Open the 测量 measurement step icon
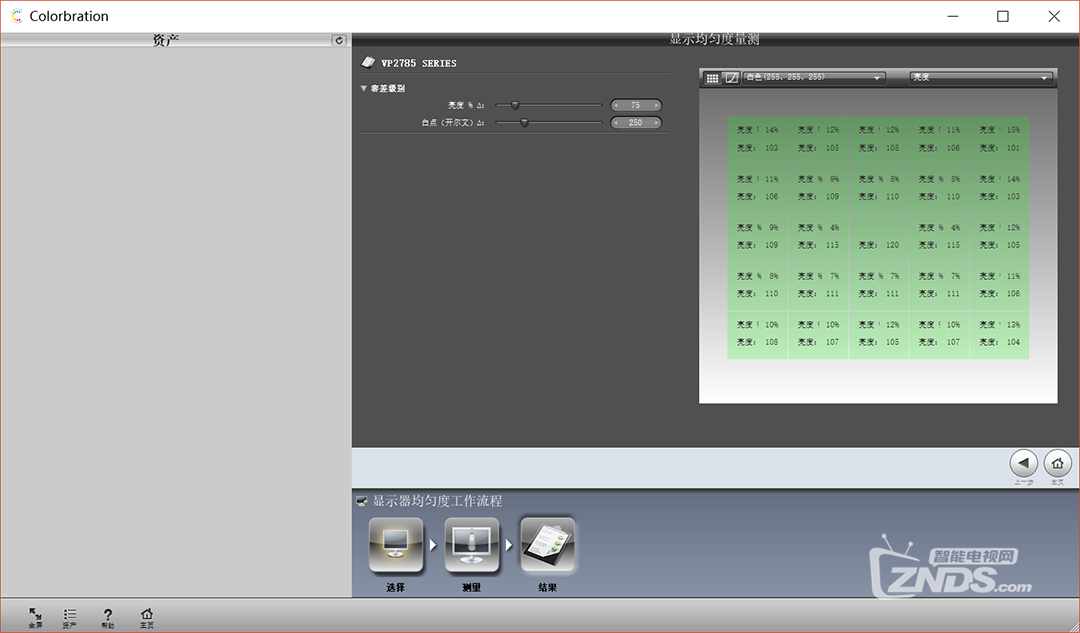 (x=472, y=546)
